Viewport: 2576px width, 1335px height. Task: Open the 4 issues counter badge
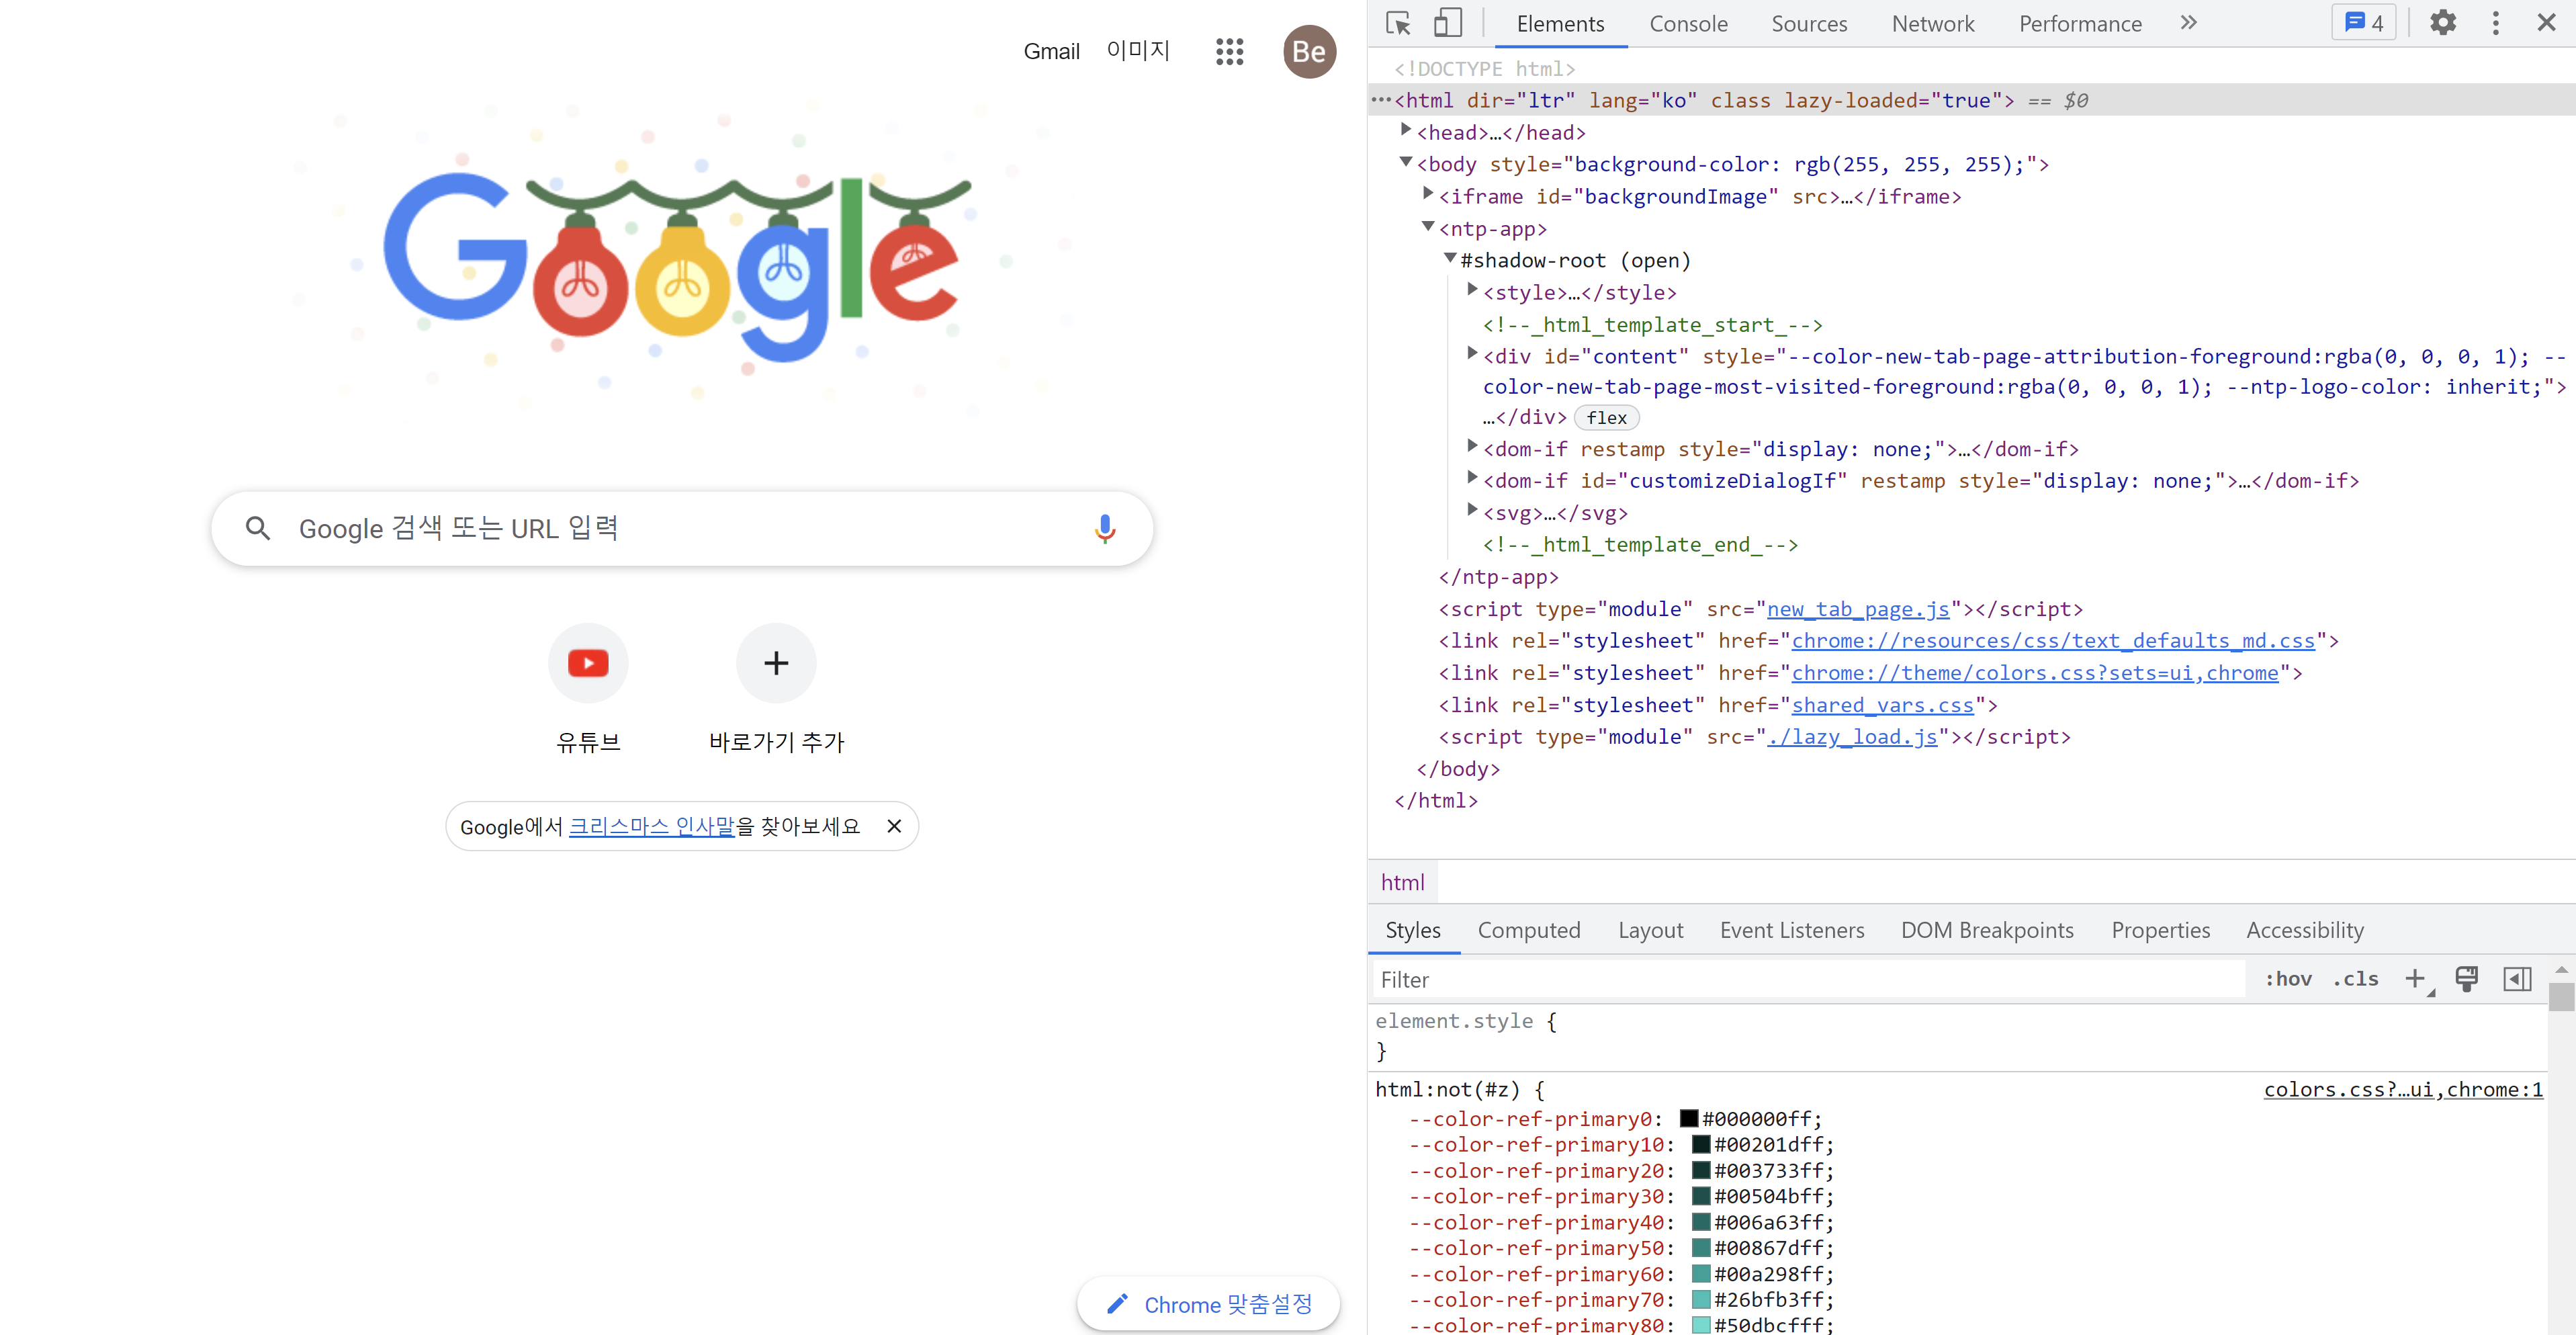click(2364, 23)
